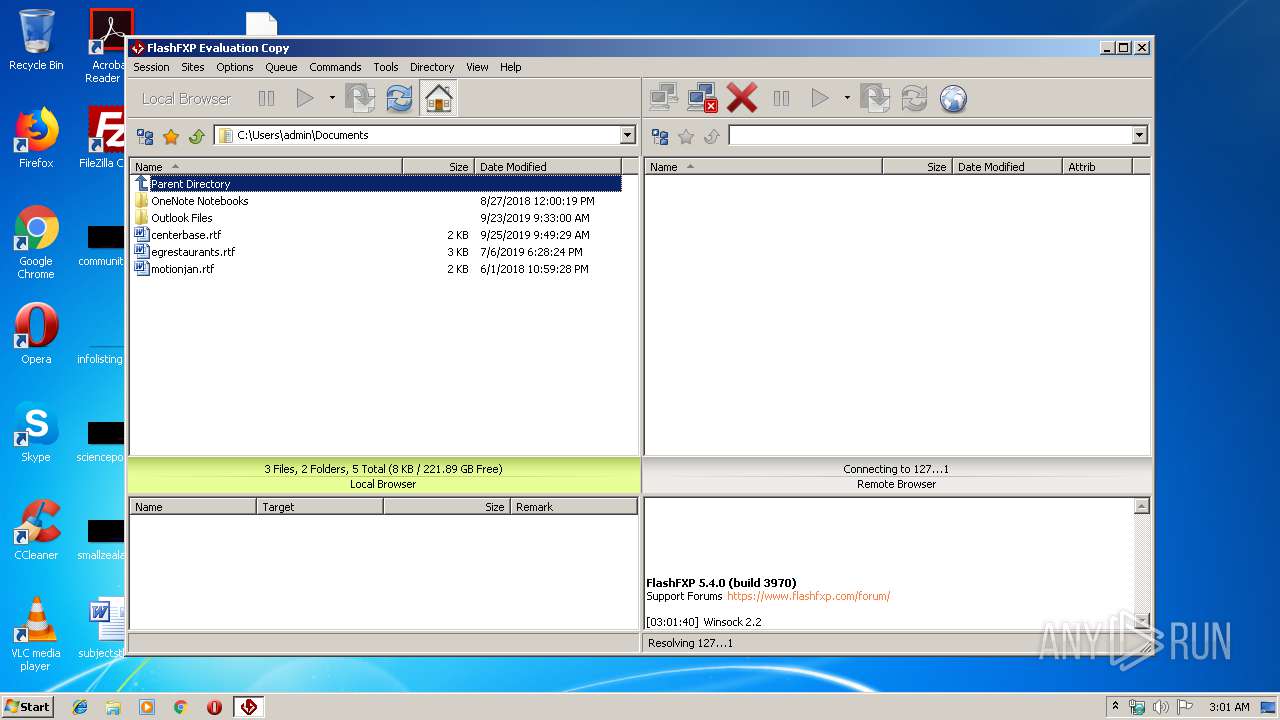1280x720 pixels.
Task: Click the local transfer queue icon
Action: (360, 98)
